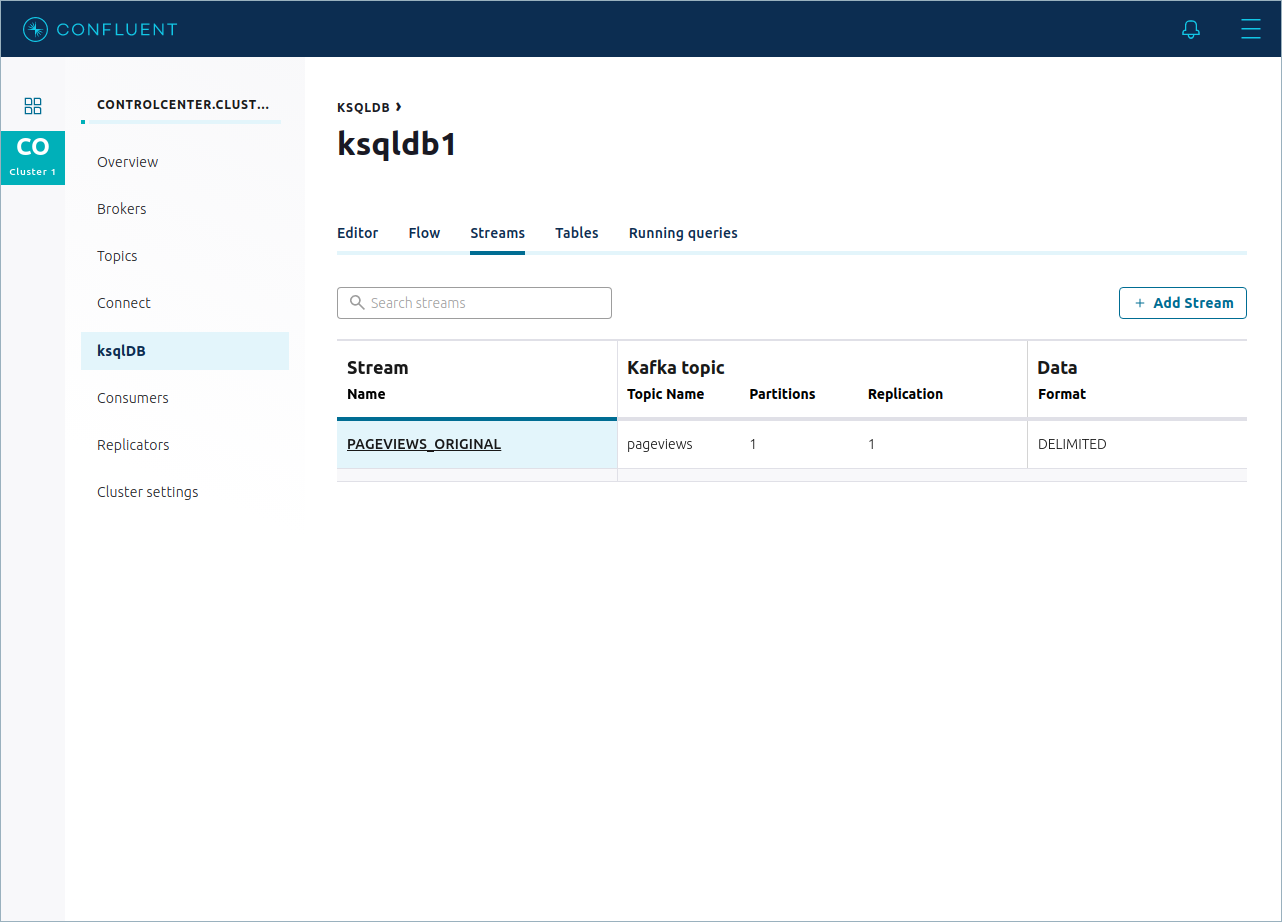1282x922 pixels.
Task: Click the DELIMITED format cell
Action: click(x=1072, y=444)
